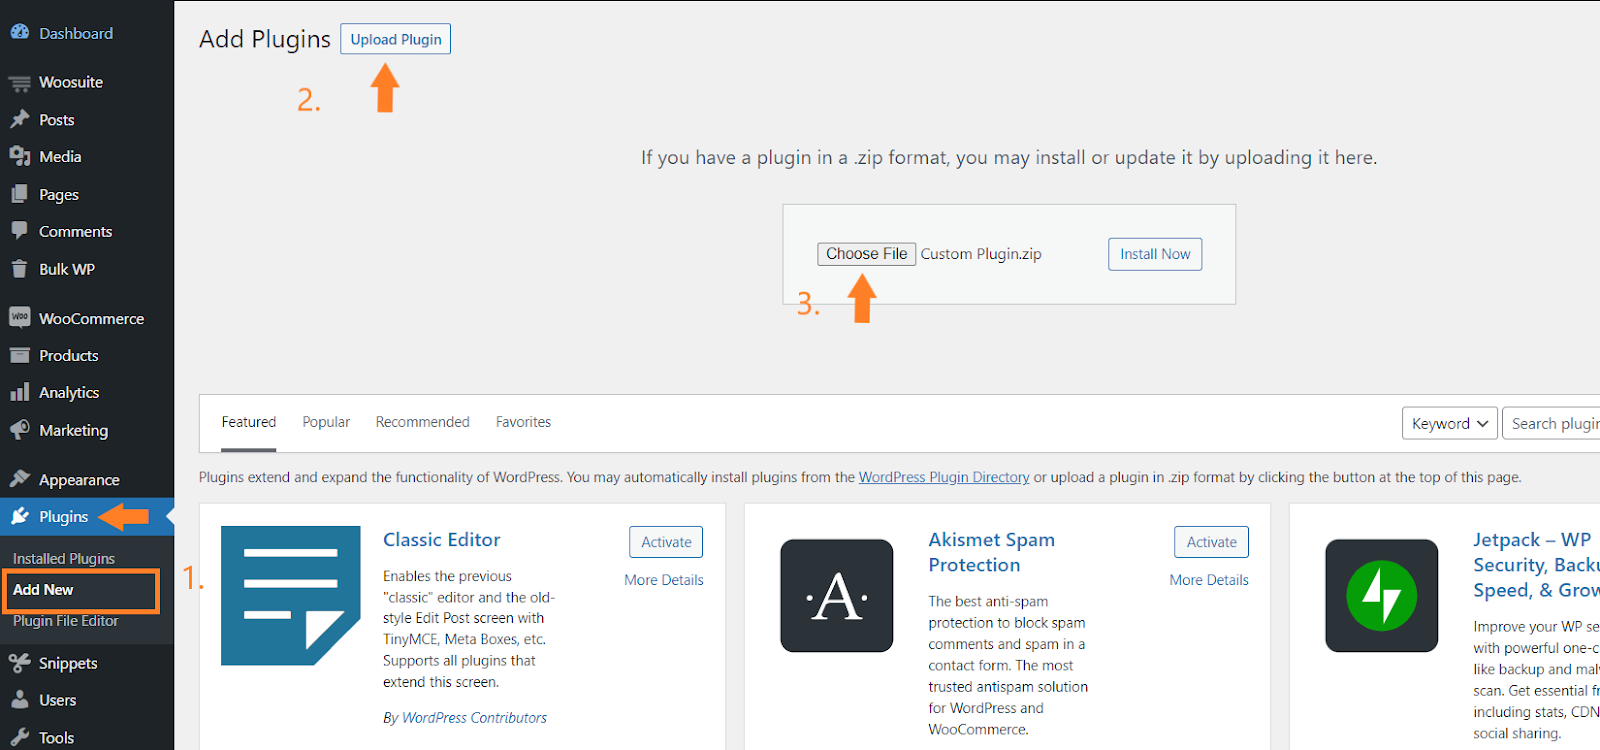Switch to the Recommended tab
Image resolution: width=1600 pixels, height=750 pixels.
click(x=422, y=422)
